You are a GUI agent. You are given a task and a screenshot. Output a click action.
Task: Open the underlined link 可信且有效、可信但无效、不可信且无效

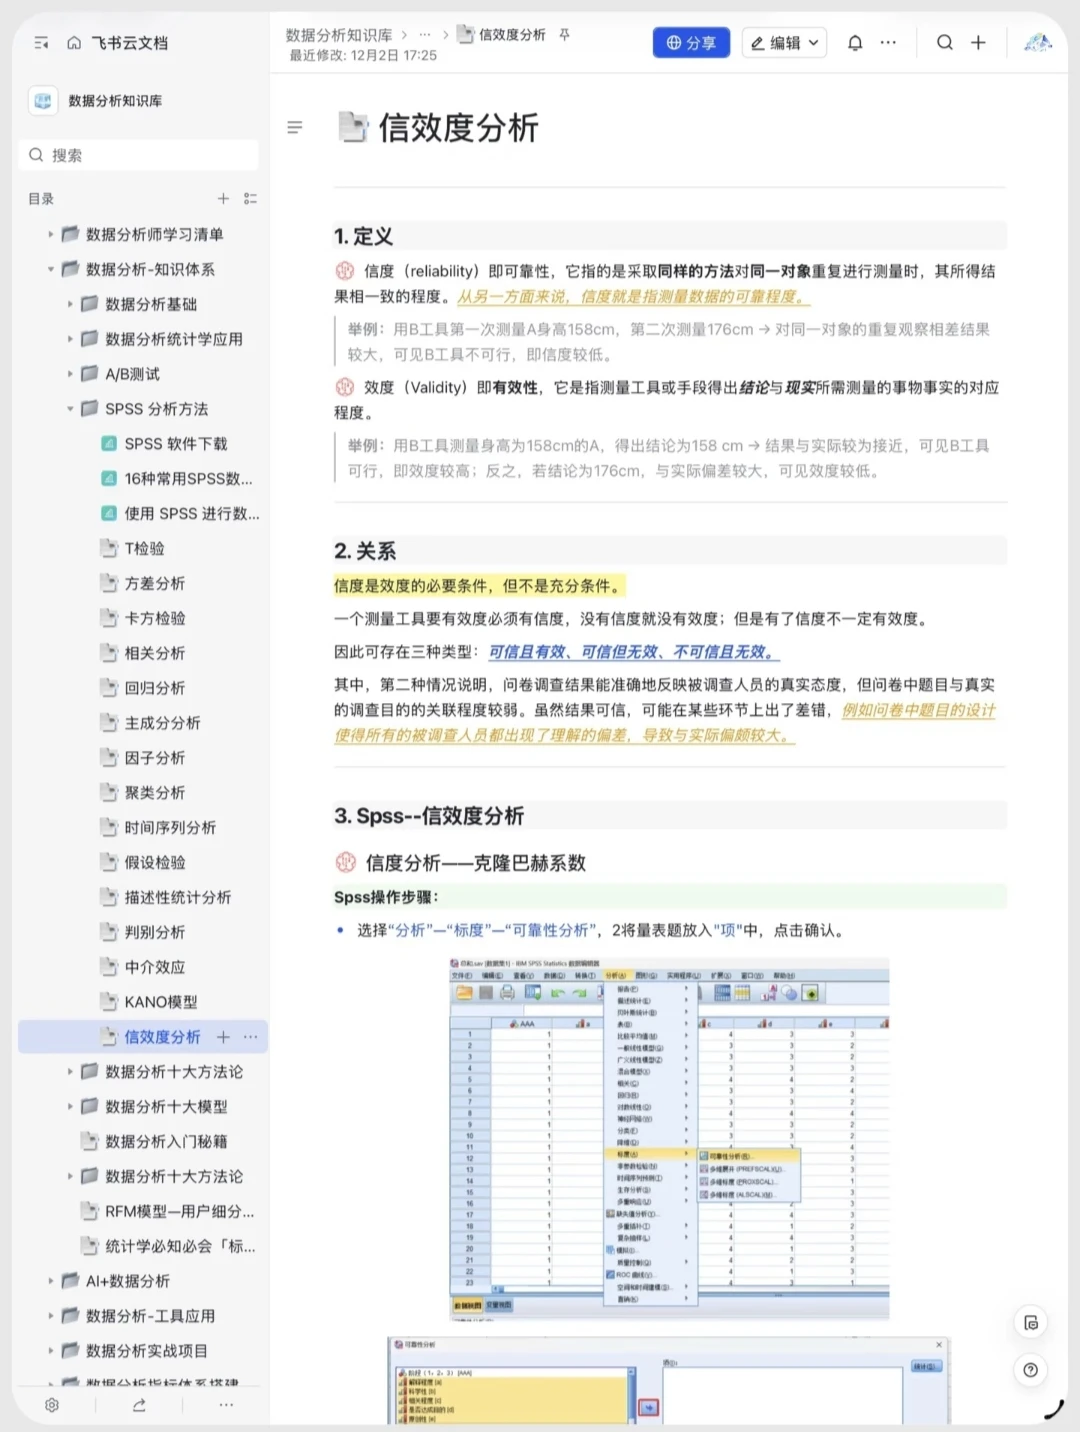[x=634, y=652]
